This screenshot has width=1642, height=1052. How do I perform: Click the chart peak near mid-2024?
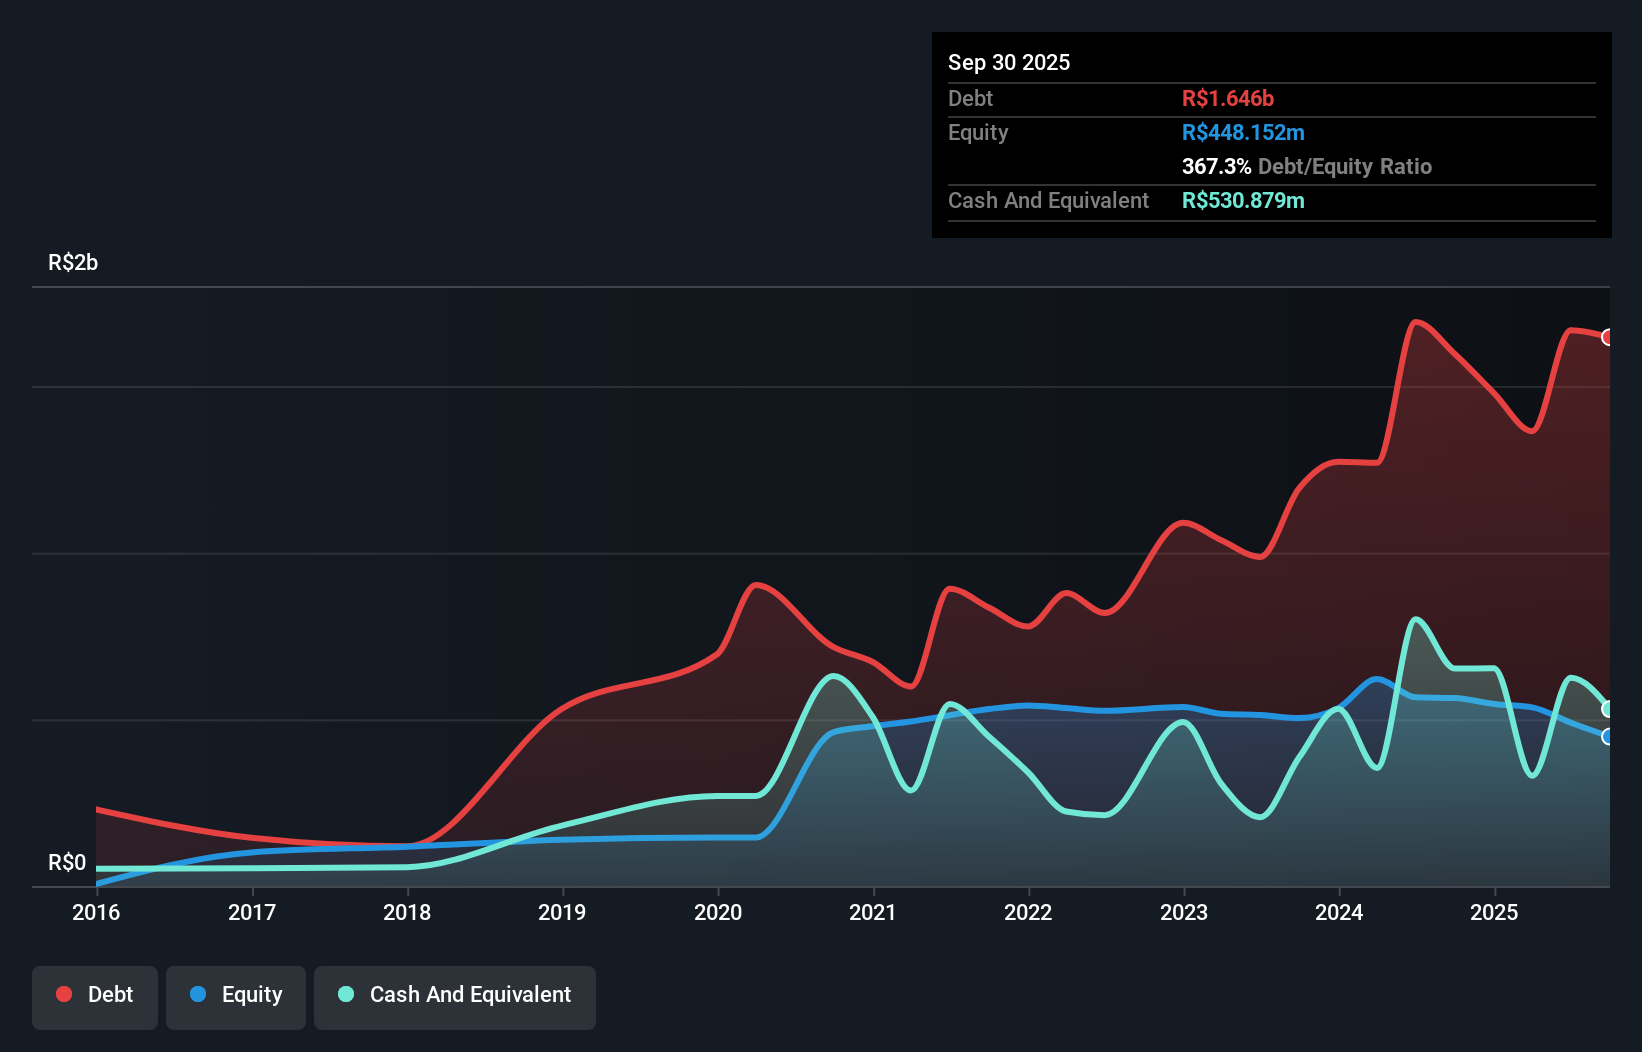[x=1415, y=322]
